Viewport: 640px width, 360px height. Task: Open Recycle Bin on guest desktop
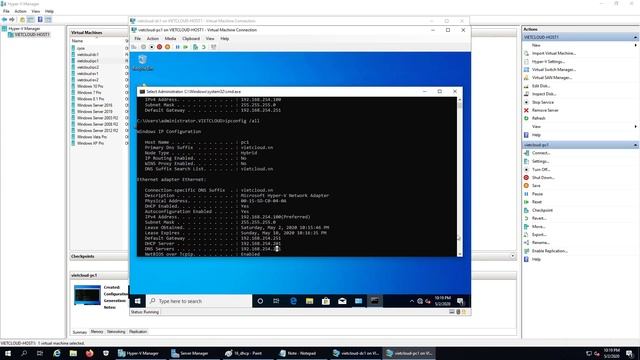[x=142, y=63]
